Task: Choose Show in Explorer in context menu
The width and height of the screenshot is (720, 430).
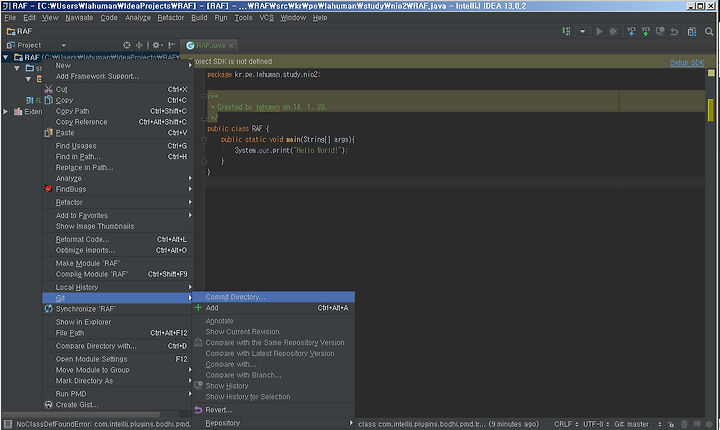Action: (x=118, y=322)
